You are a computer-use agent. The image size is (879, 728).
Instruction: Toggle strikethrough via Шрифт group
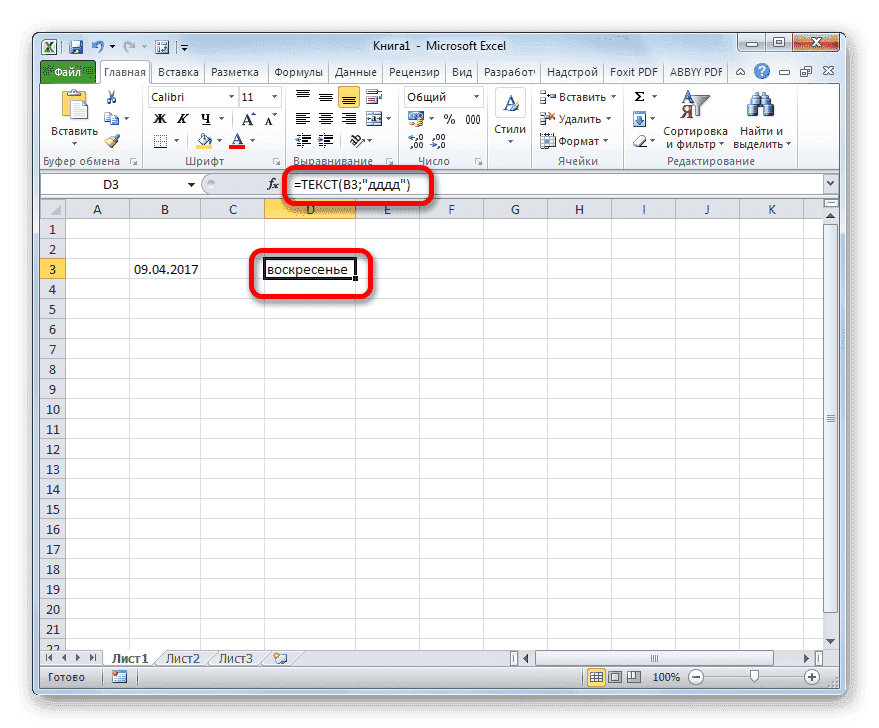click(x=276, y=160)
